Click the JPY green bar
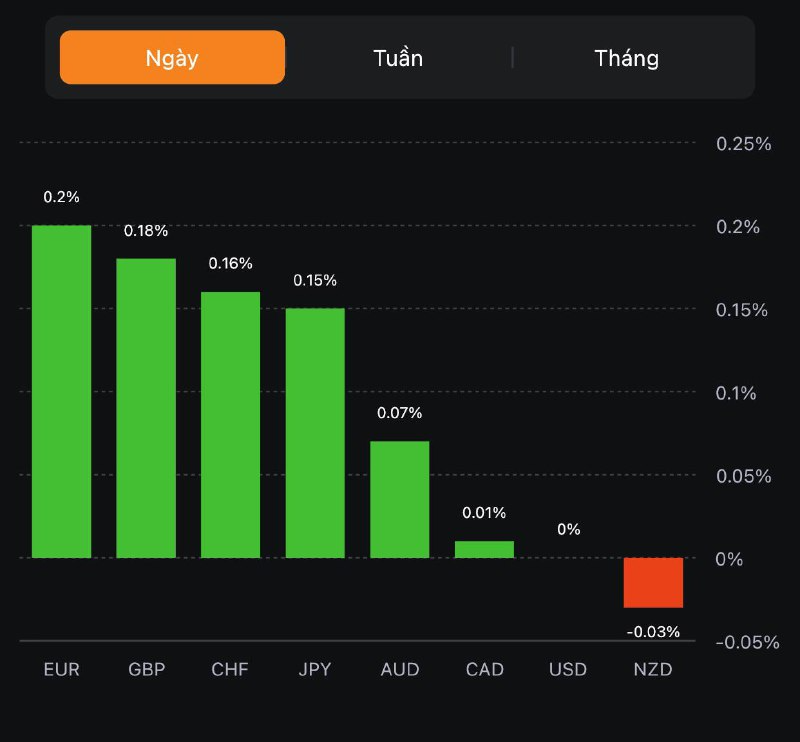Screen dimensions: 800x742 315,432
